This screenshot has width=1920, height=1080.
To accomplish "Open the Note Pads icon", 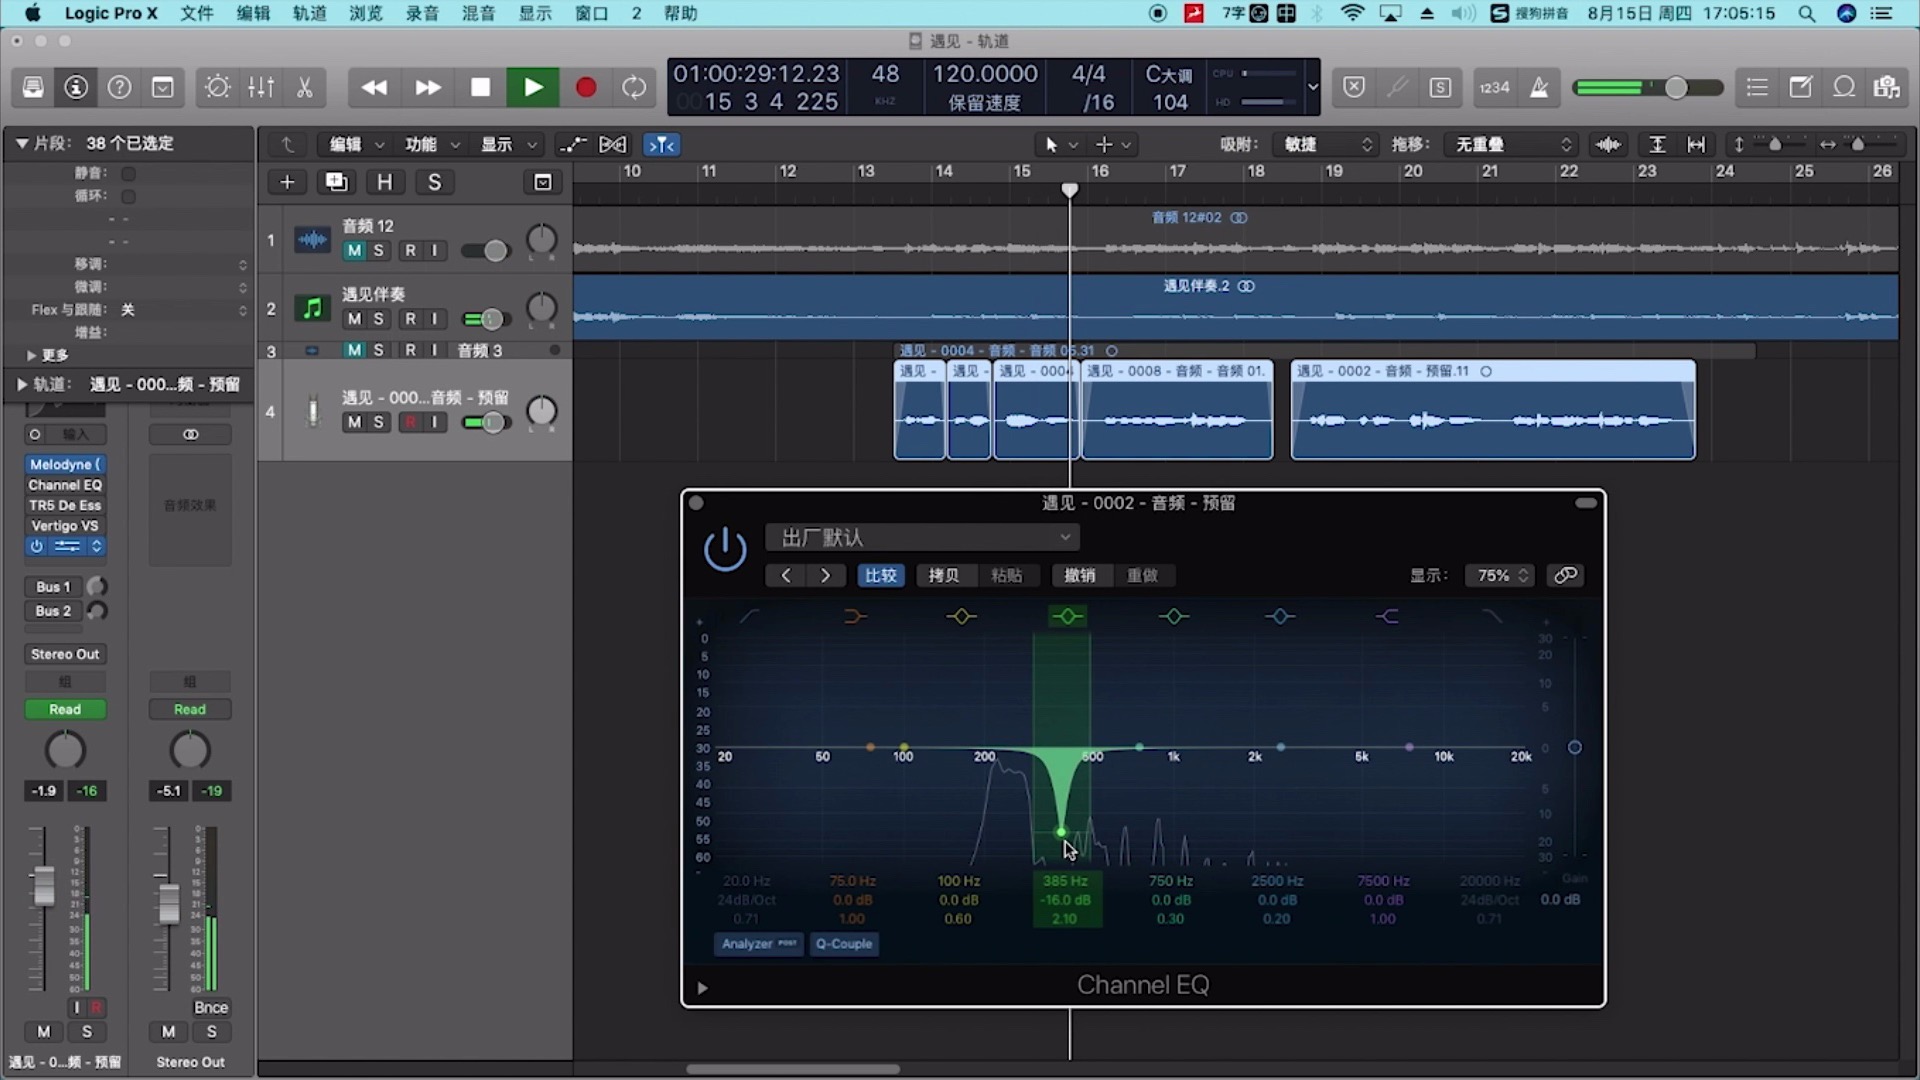I will (1800, 88).
